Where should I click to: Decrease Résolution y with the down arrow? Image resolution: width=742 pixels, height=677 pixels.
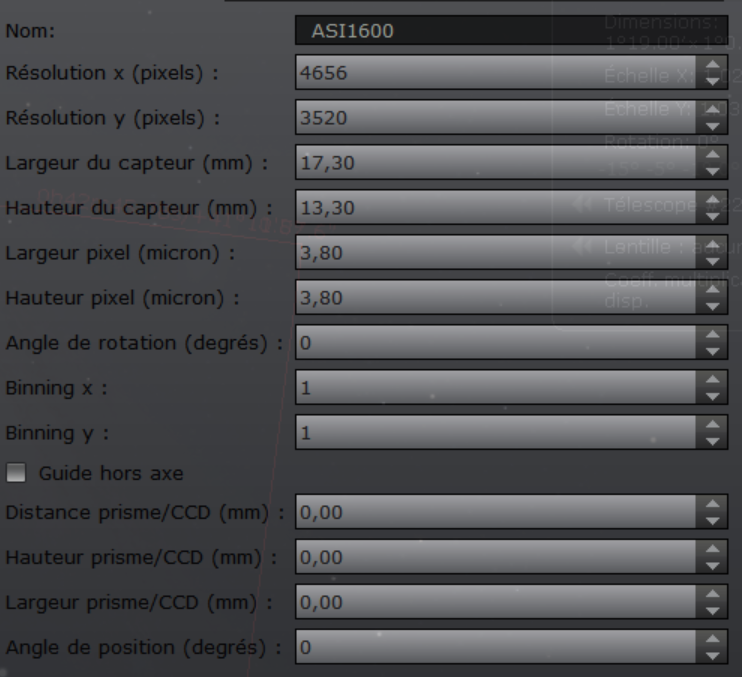coord(712,126)
